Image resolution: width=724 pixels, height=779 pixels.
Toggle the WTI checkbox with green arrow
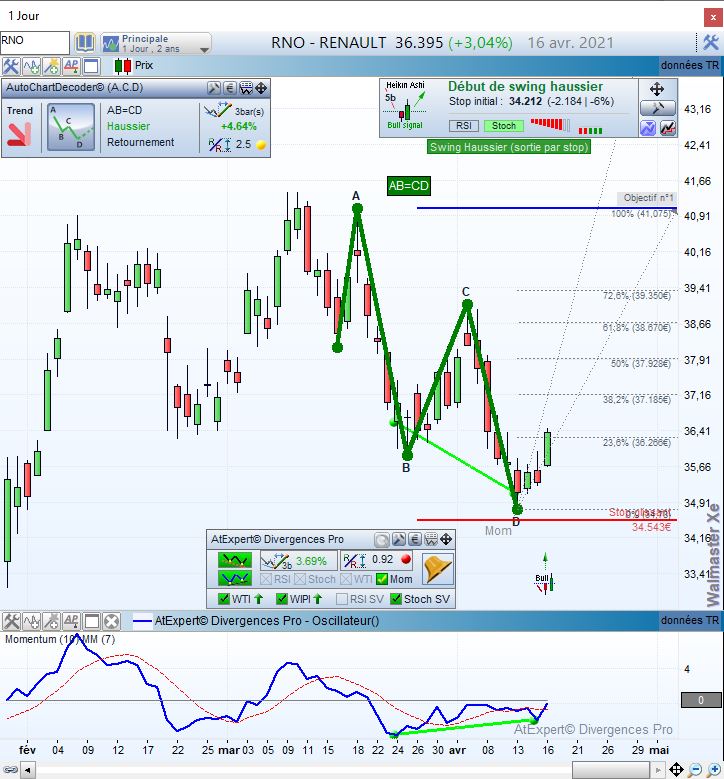click(224, 599)
